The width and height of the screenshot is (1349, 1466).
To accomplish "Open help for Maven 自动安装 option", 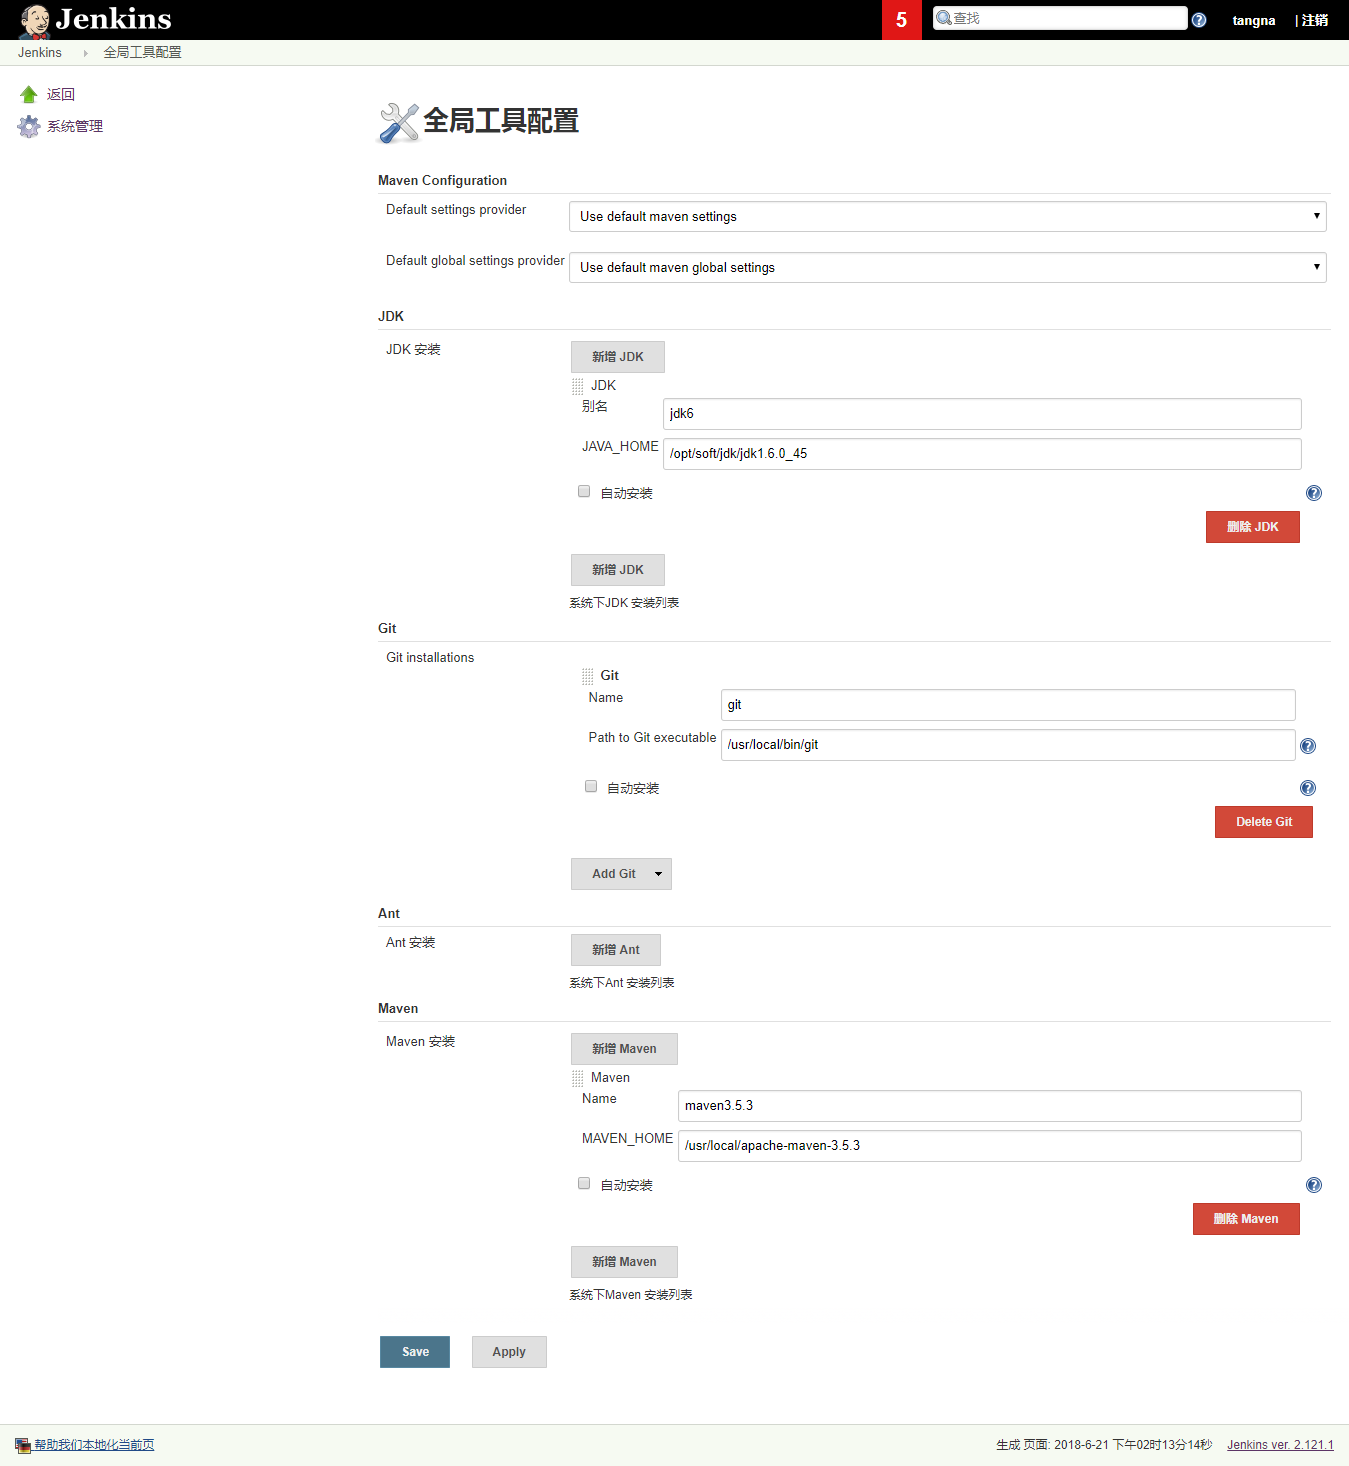I will [x=1314, y=1185].
